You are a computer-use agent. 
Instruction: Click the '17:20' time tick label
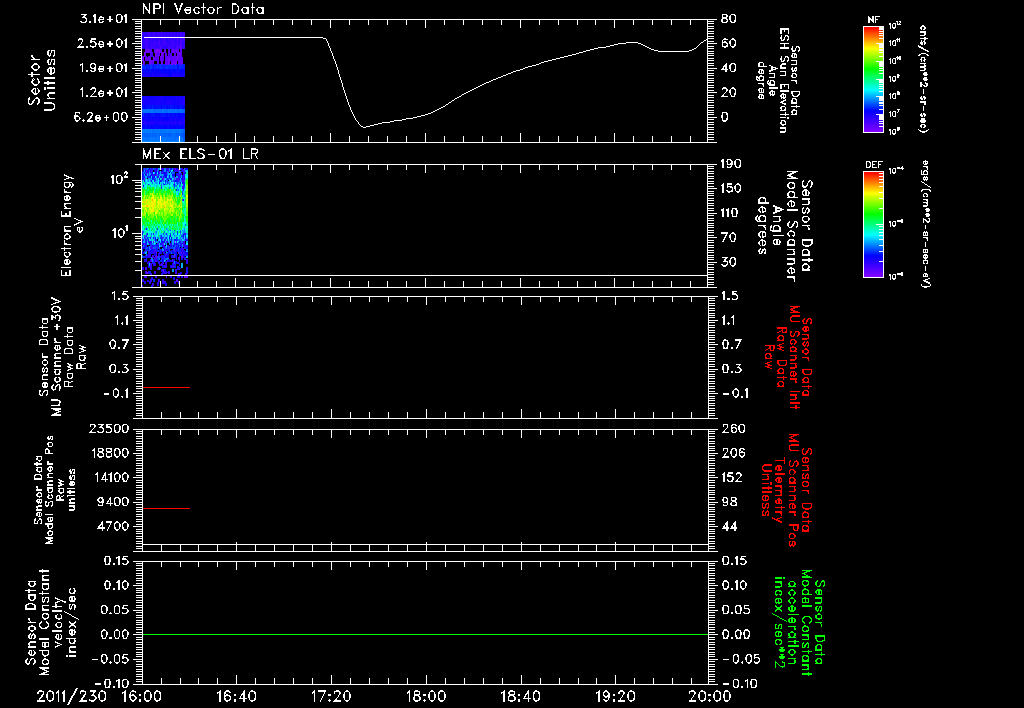[331, 696]
